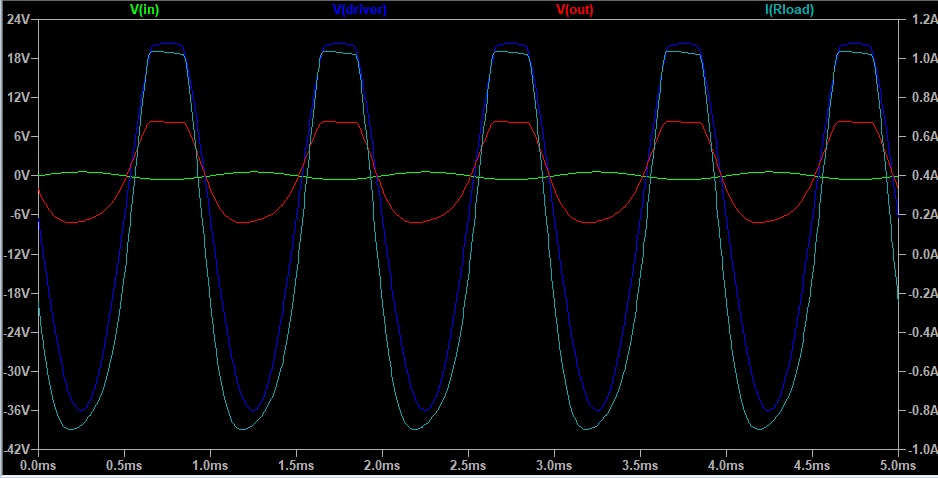Click the -36V left axis label

[16, 410]
